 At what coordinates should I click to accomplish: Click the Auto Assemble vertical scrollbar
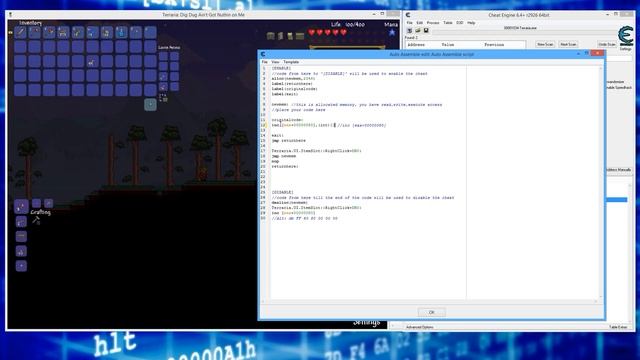(601, 183)
